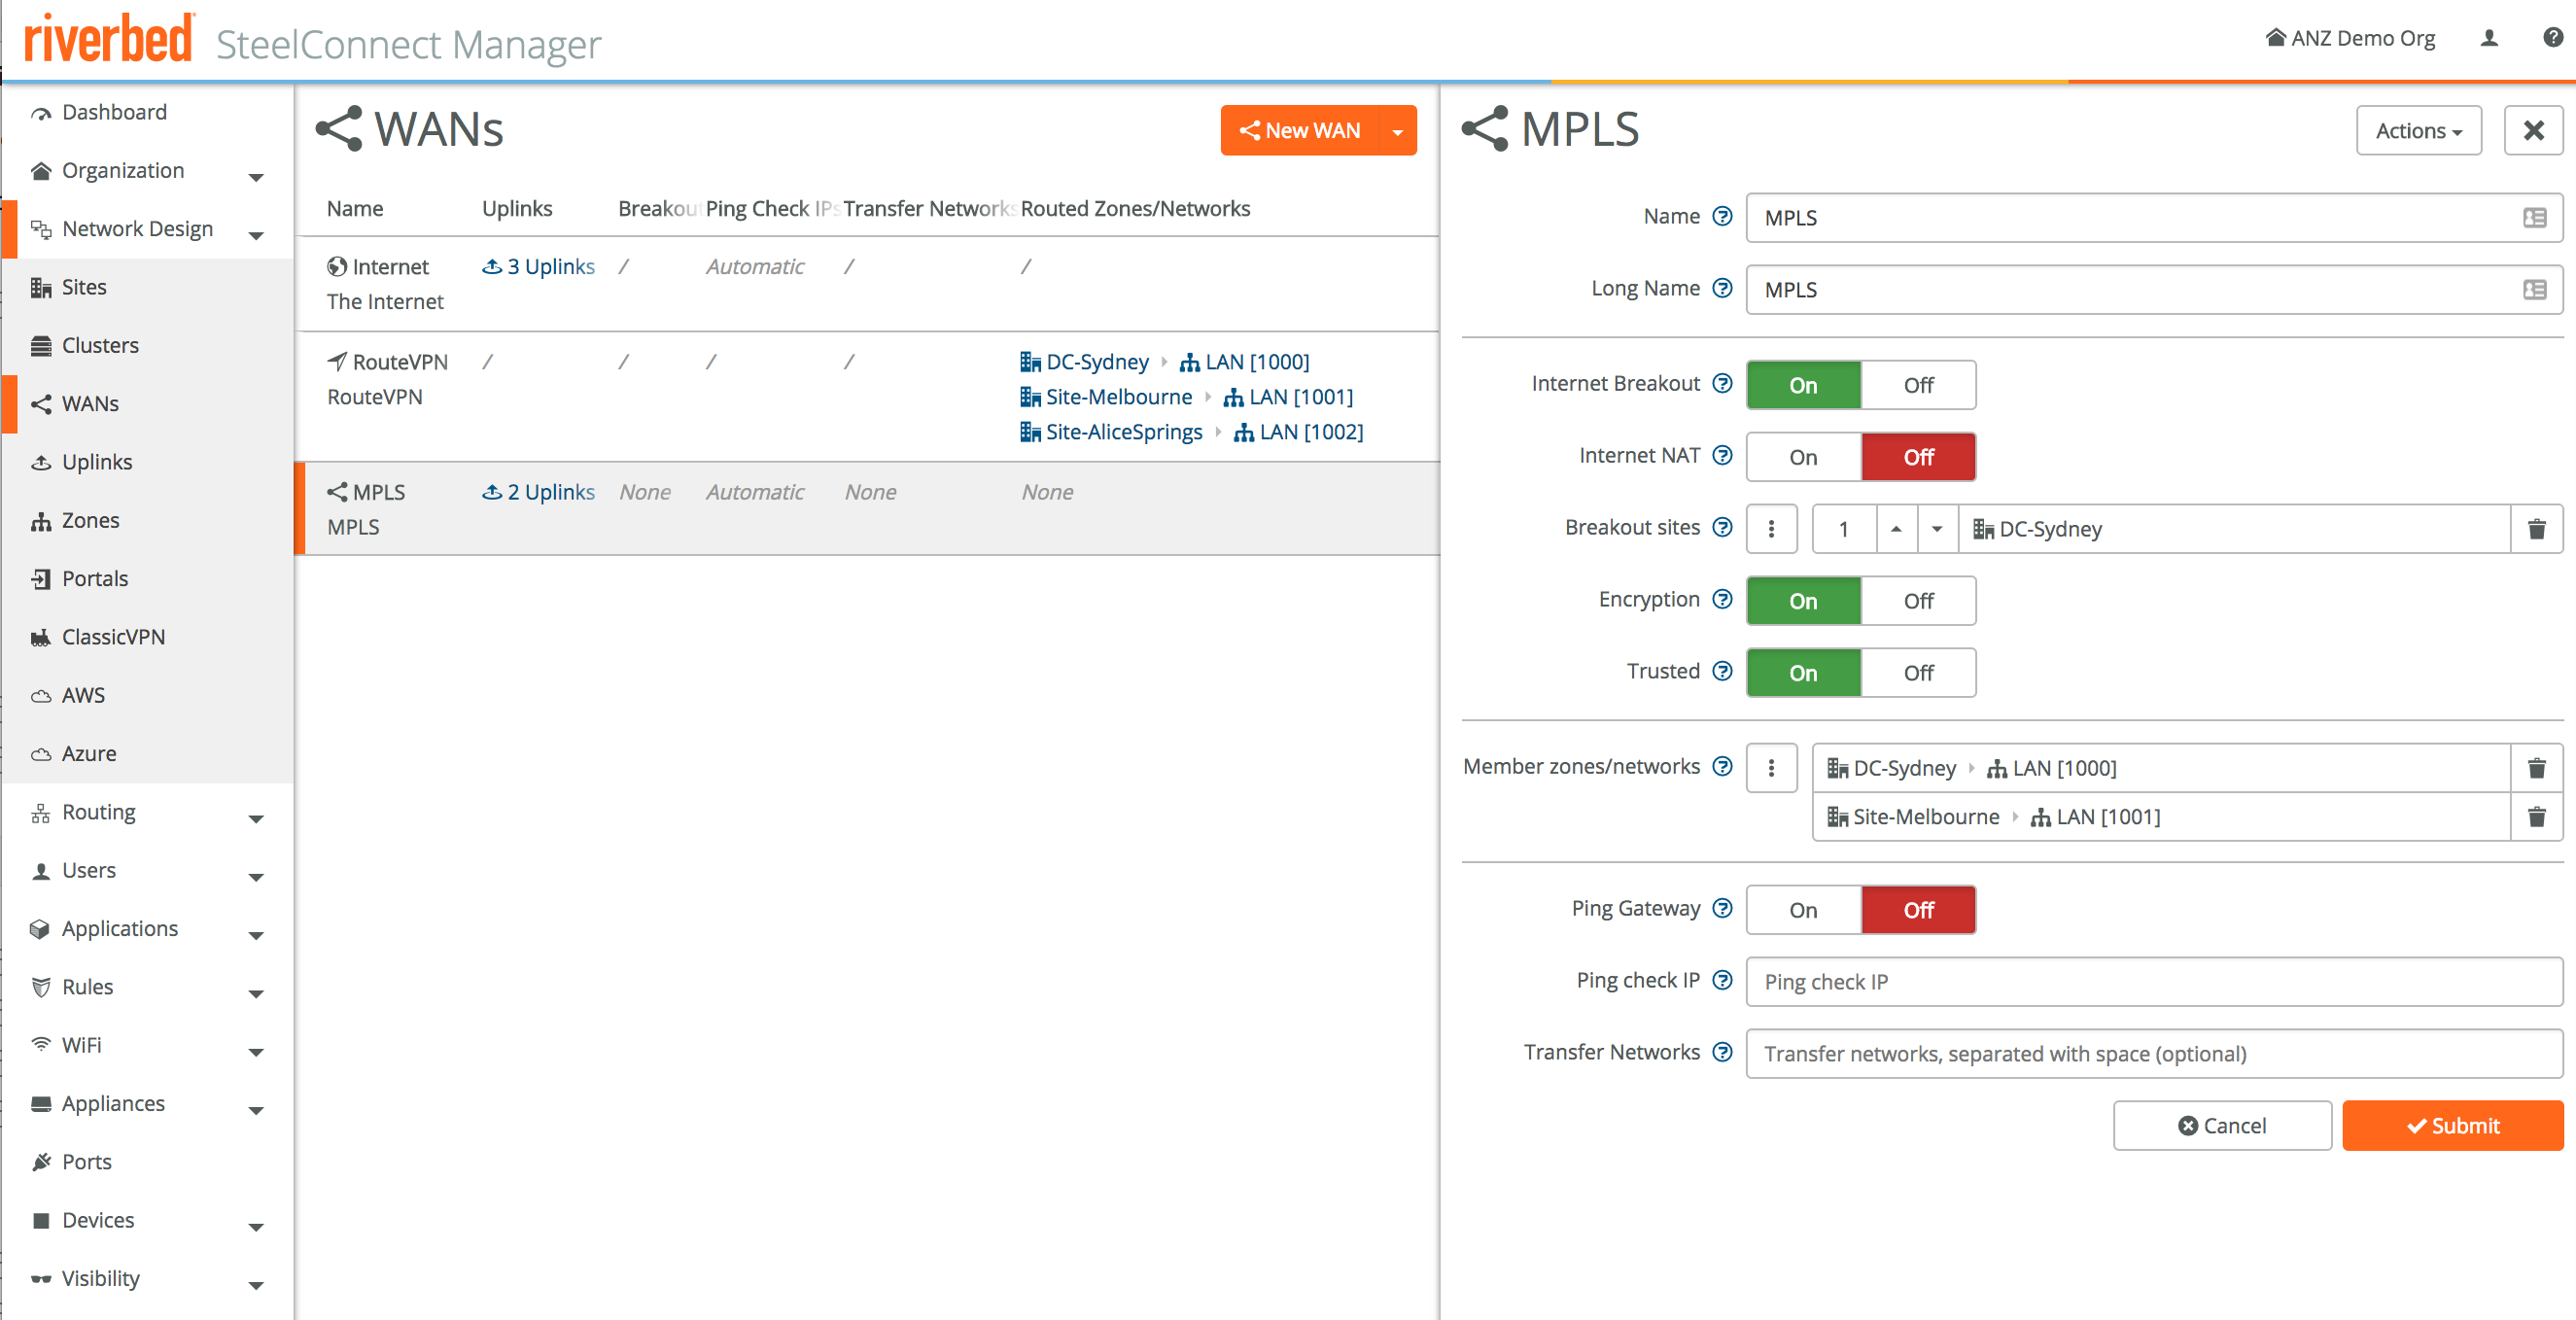Open help question mark icon top right
The image size is (2576, 1320).
2552,39
